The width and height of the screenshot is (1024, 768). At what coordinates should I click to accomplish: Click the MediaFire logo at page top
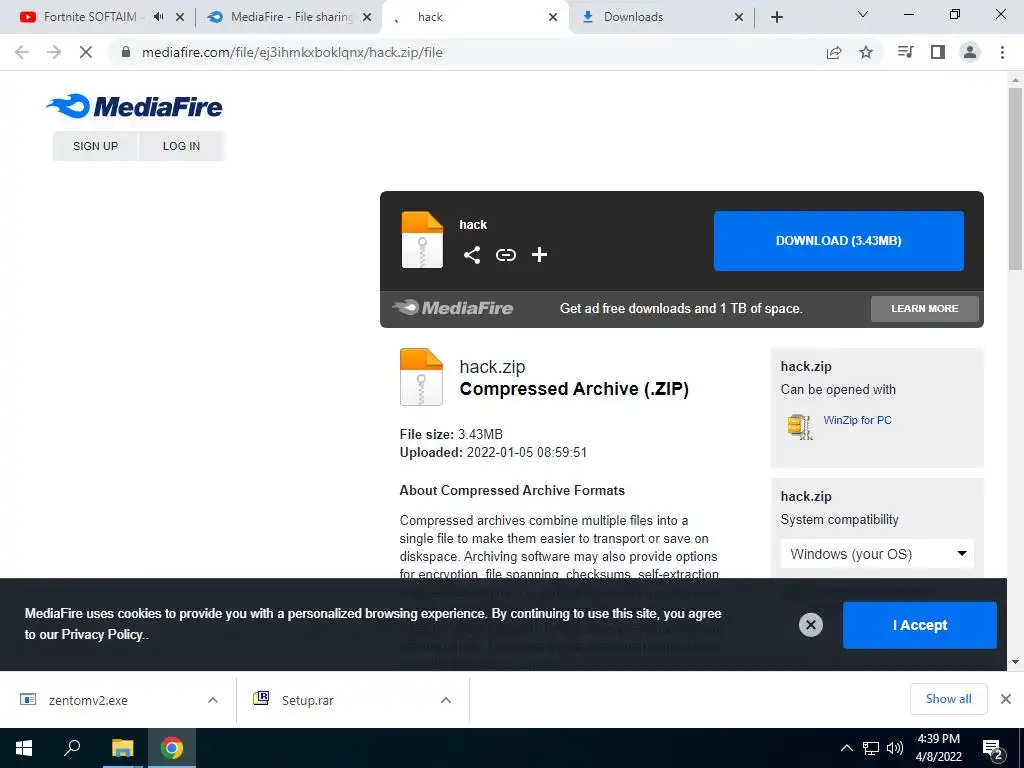tap(134, 106)
